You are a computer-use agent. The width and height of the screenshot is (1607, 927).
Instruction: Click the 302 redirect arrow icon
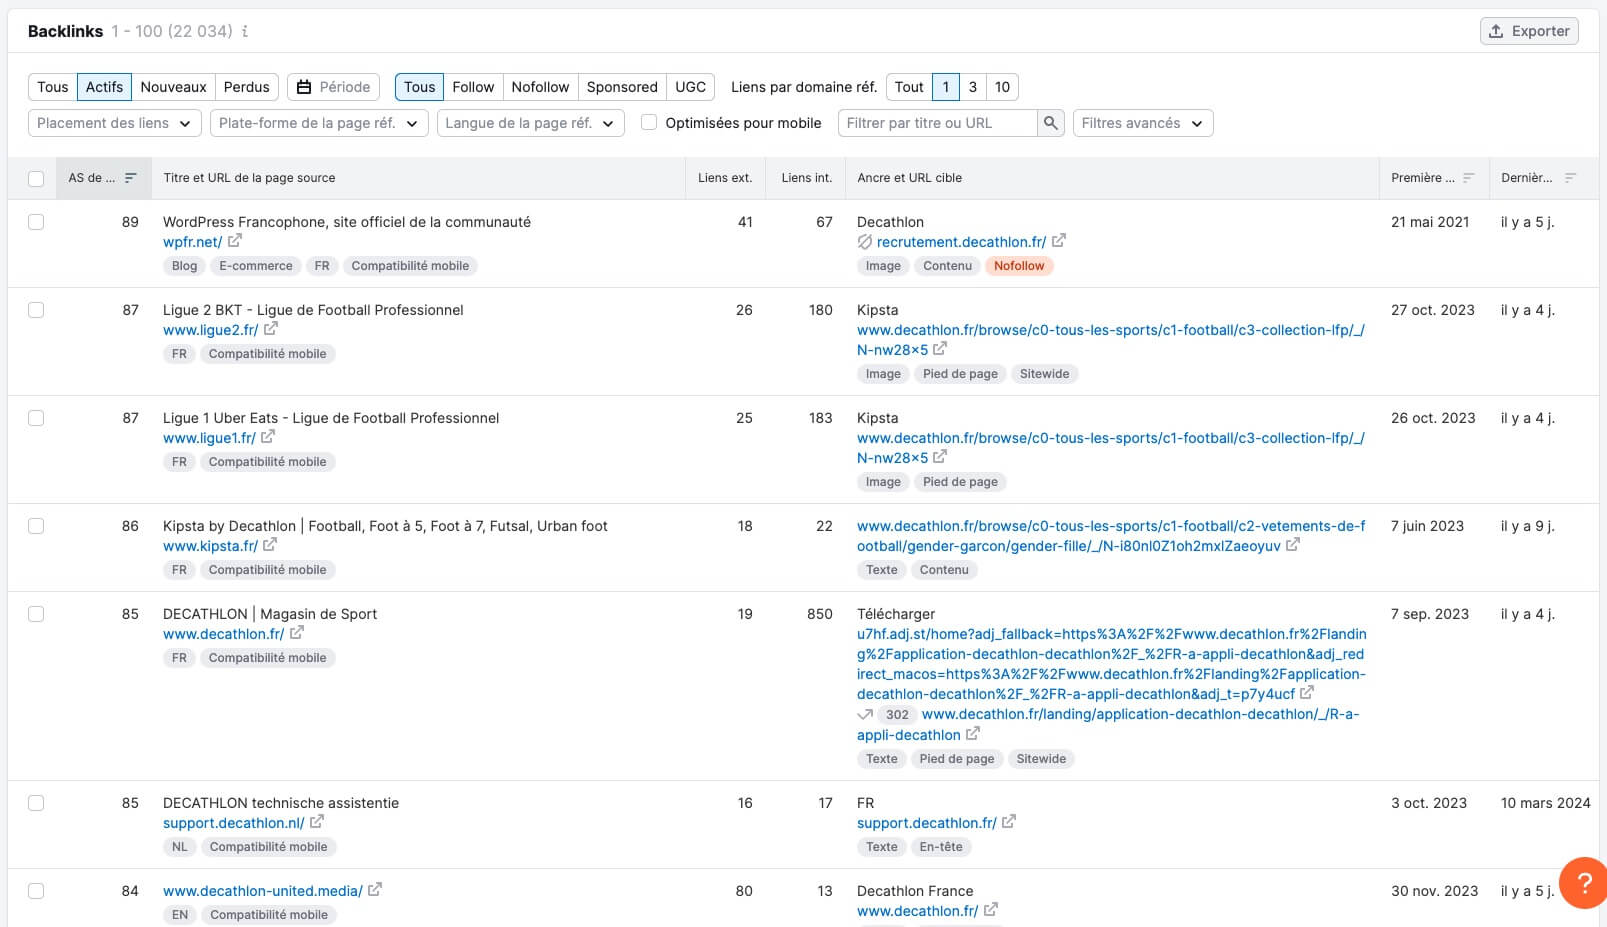865,715
